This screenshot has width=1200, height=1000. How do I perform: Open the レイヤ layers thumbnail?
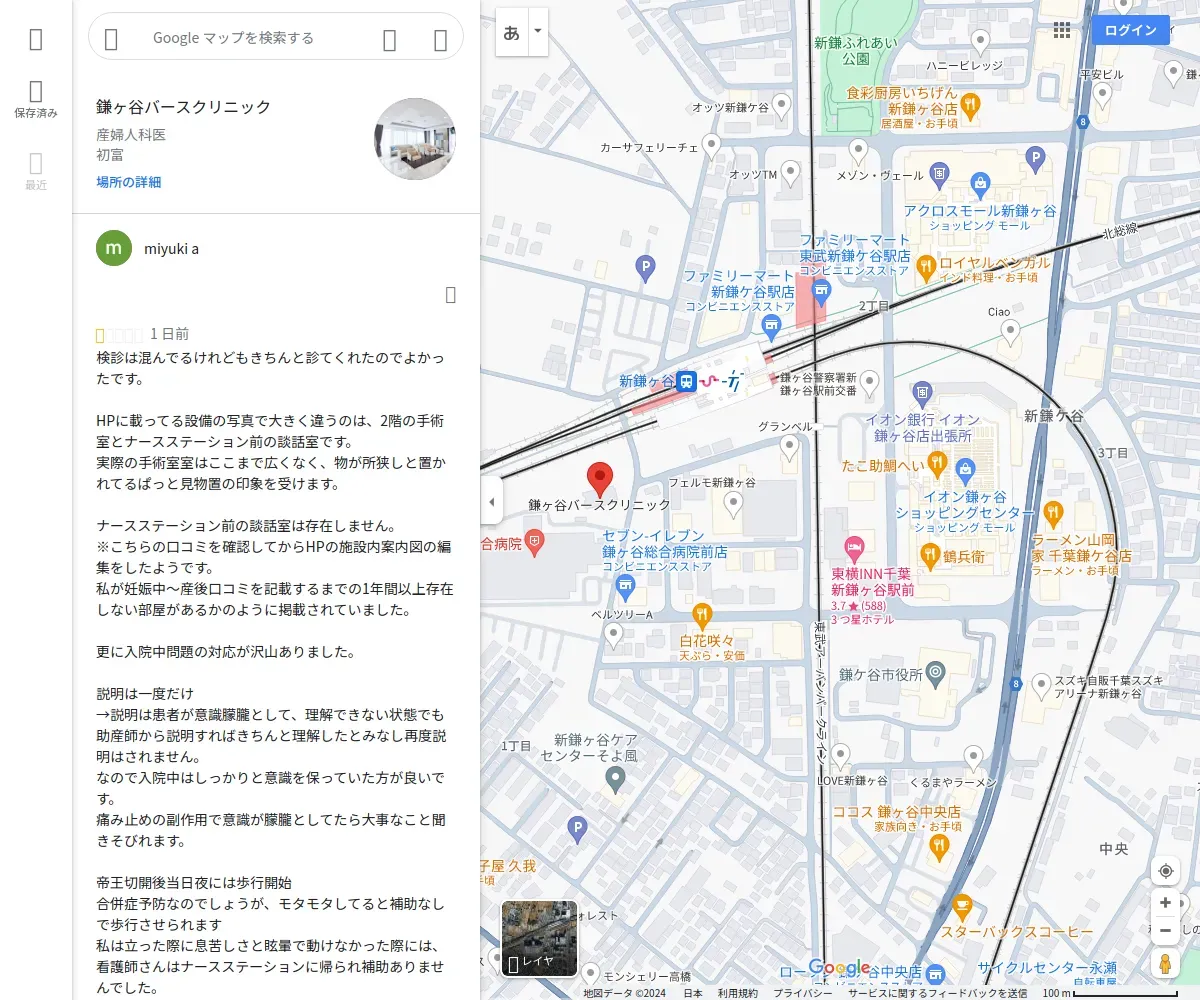tap(539, 939)
